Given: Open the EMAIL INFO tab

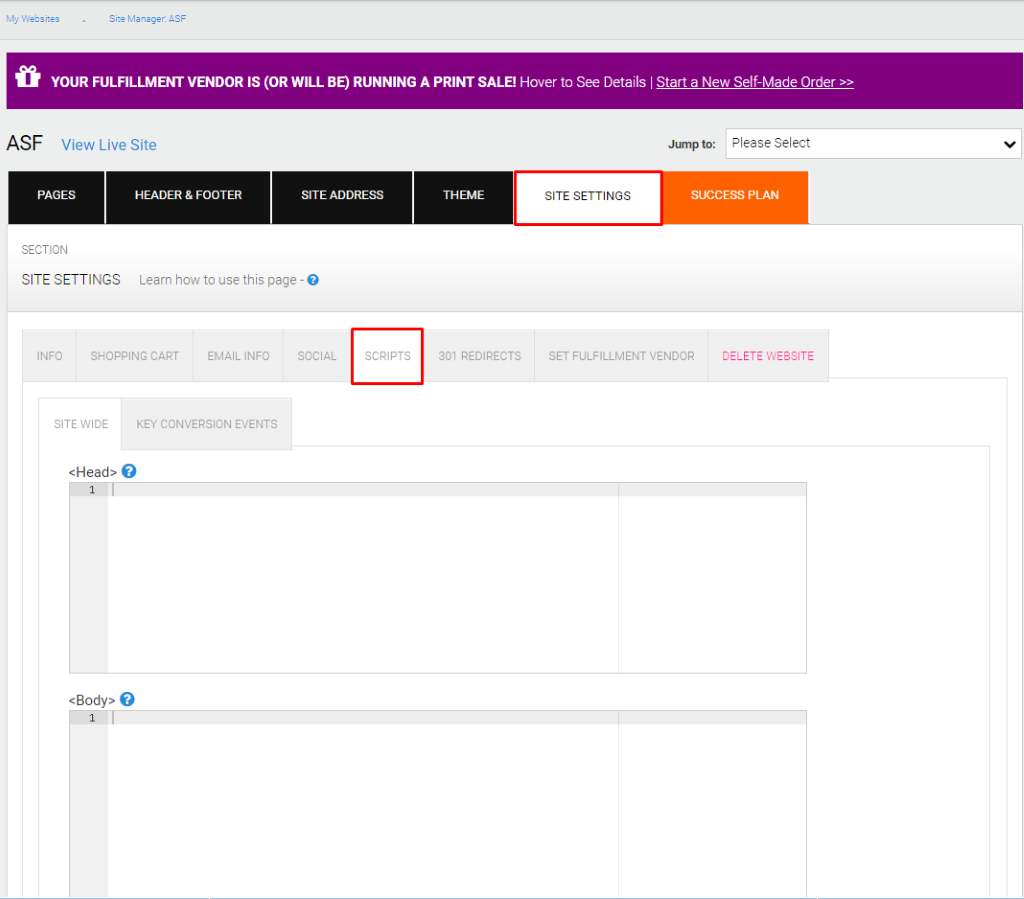Looking at the screenshot, I should (238, 355).
